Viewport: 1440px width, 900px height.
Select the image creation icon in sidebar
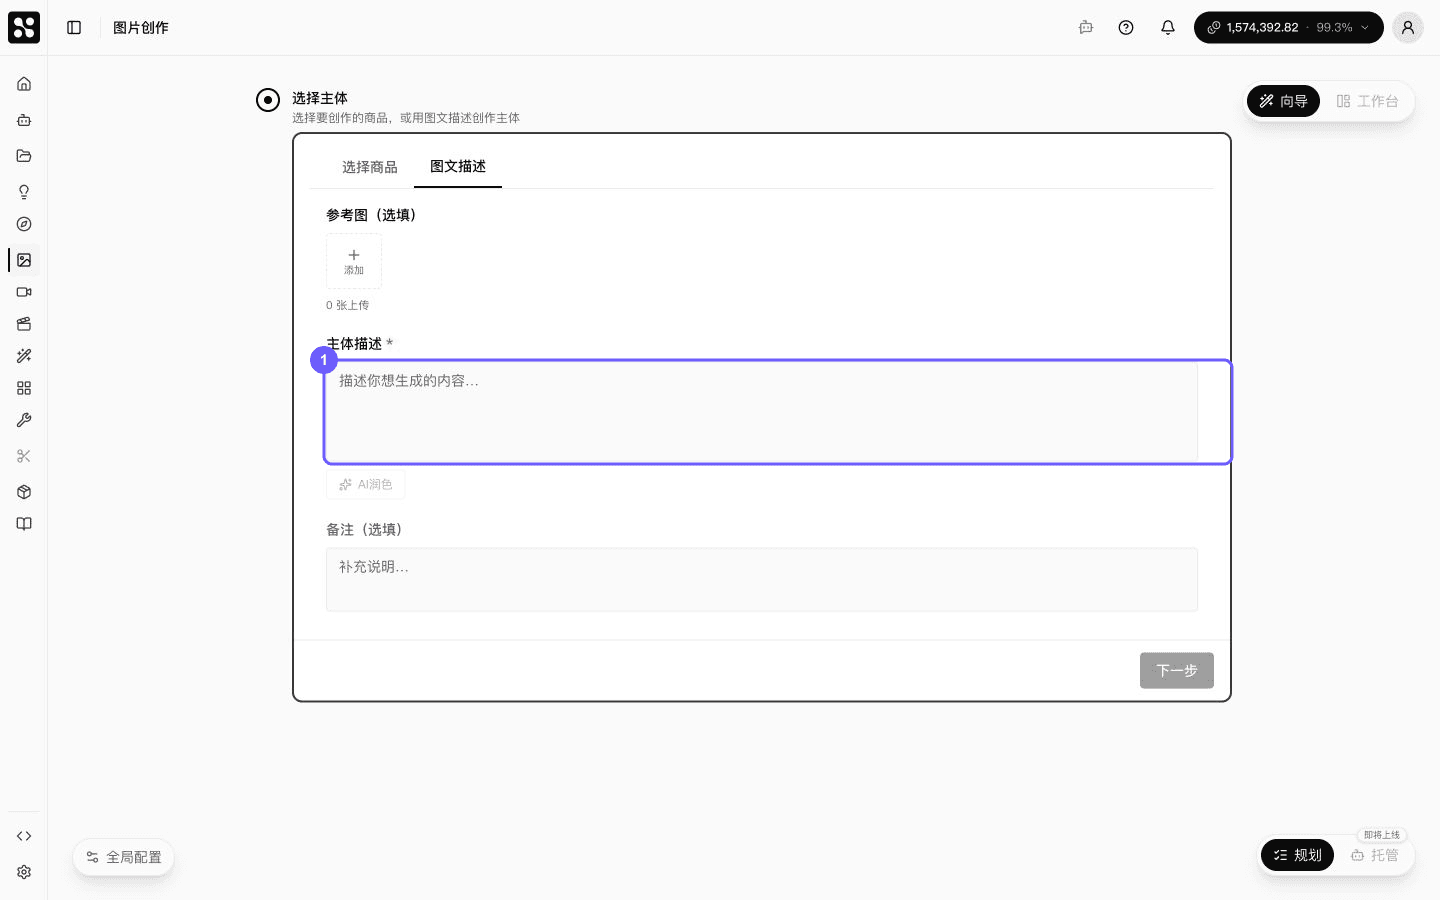tap(24, 260)
